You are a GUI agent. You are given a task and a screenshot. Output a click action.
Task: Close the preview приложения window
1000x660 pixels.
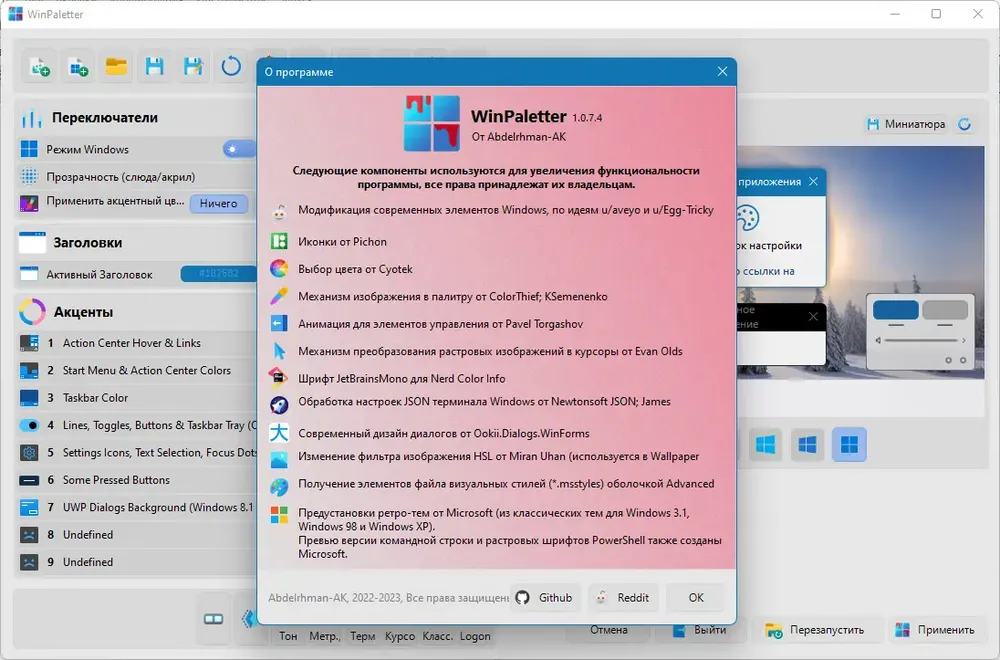tap(813, 182)
